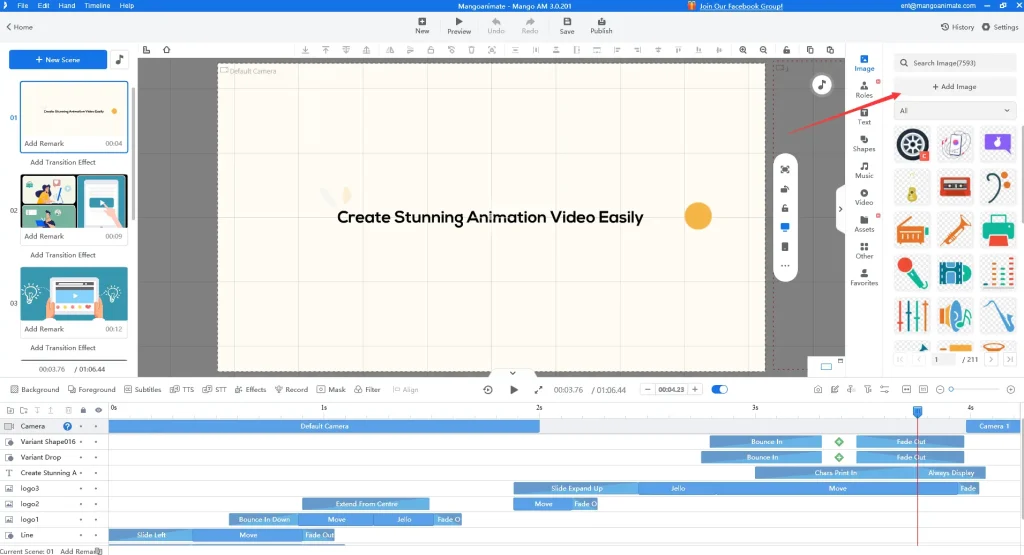Switch to the Music assets panel

tap(864, 169)
